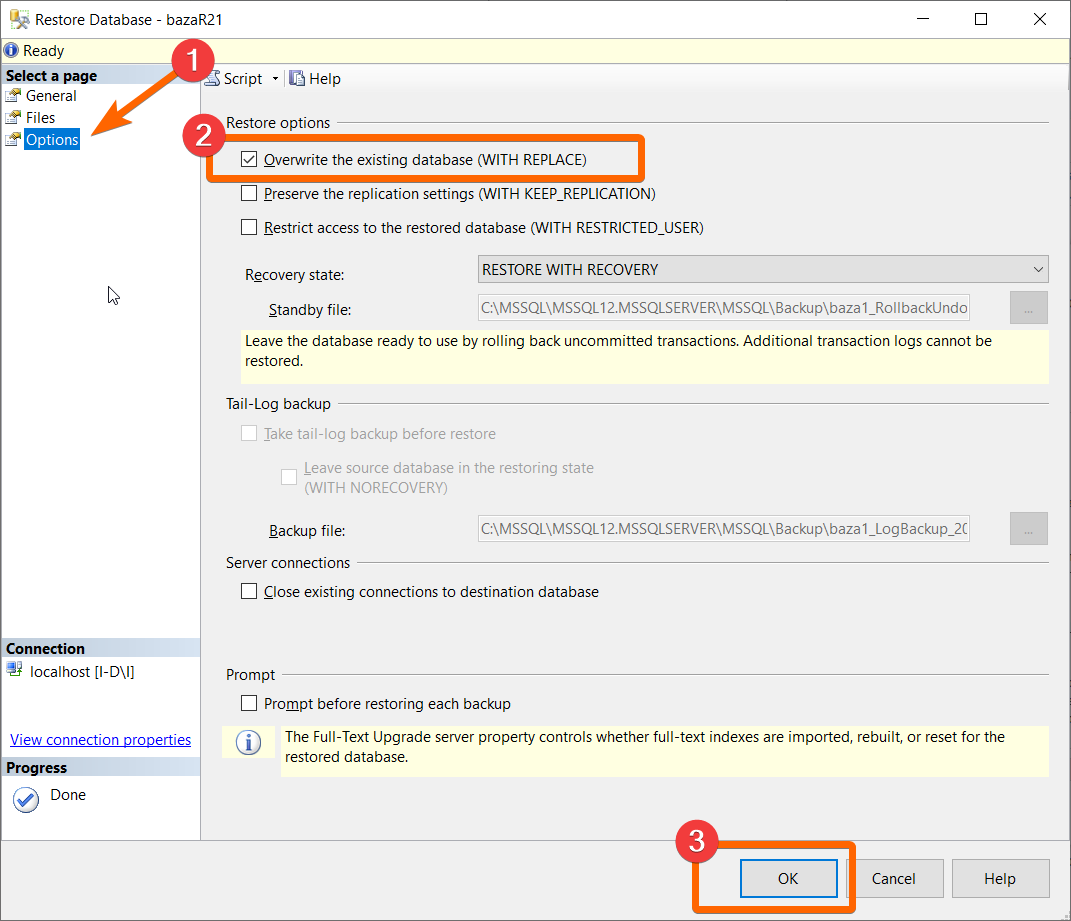This screenshot has height=921, width=1071.
Task: Check Leave source database in restoring state
Action: coord(289,477)
